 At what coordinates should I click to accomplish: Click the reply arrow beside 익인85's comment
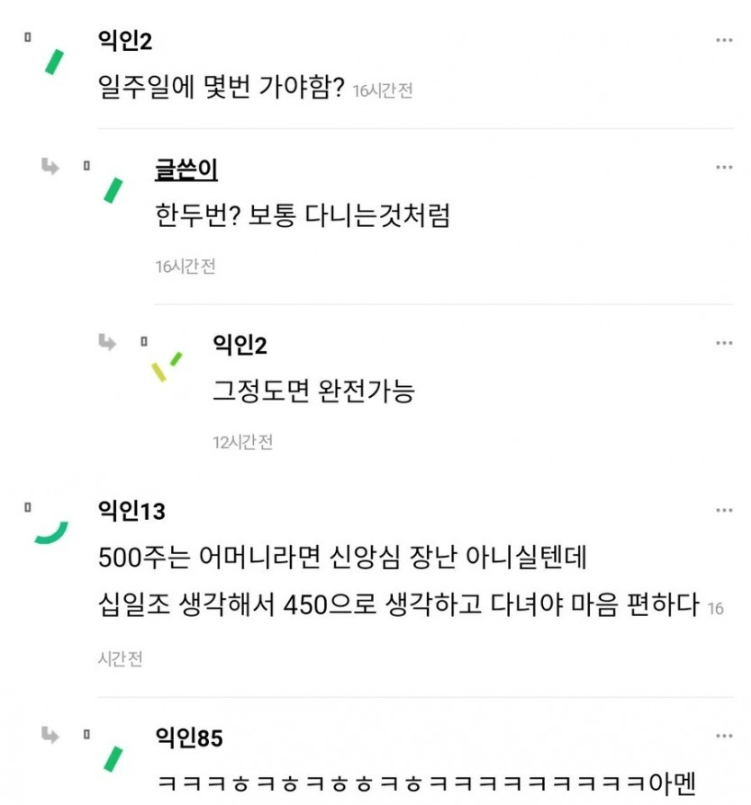coord(49,736)
